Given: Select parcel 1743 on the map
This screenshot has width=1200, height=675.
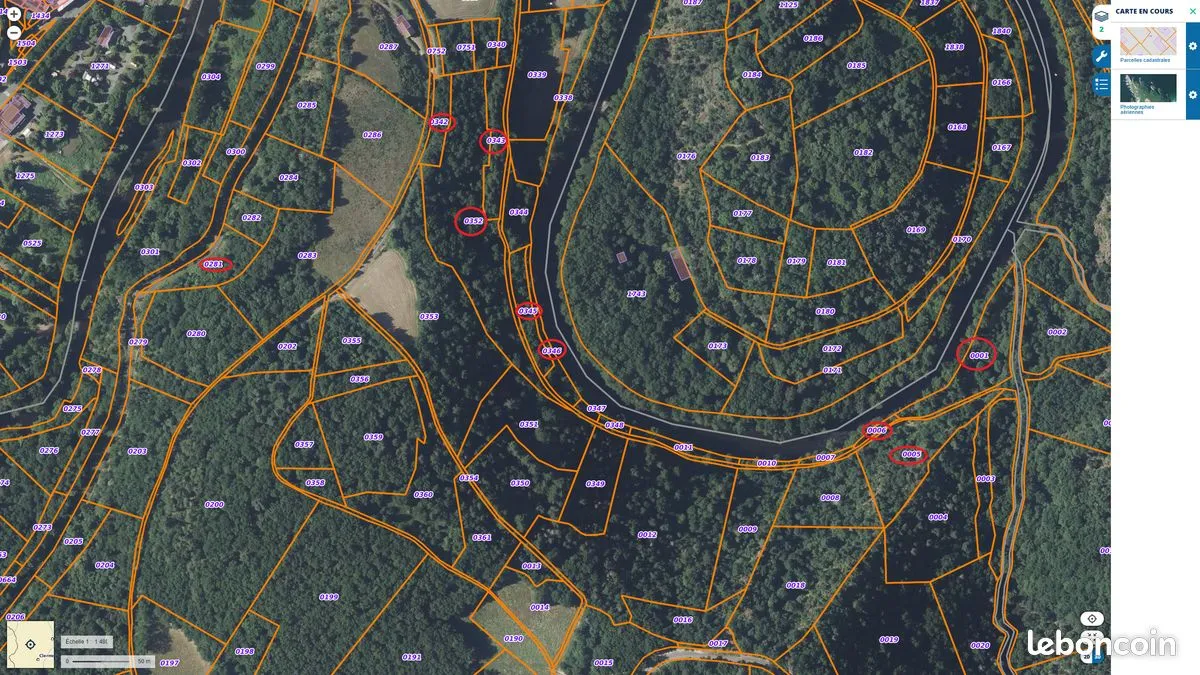Looking at the screenshot, I should point(636,294).
